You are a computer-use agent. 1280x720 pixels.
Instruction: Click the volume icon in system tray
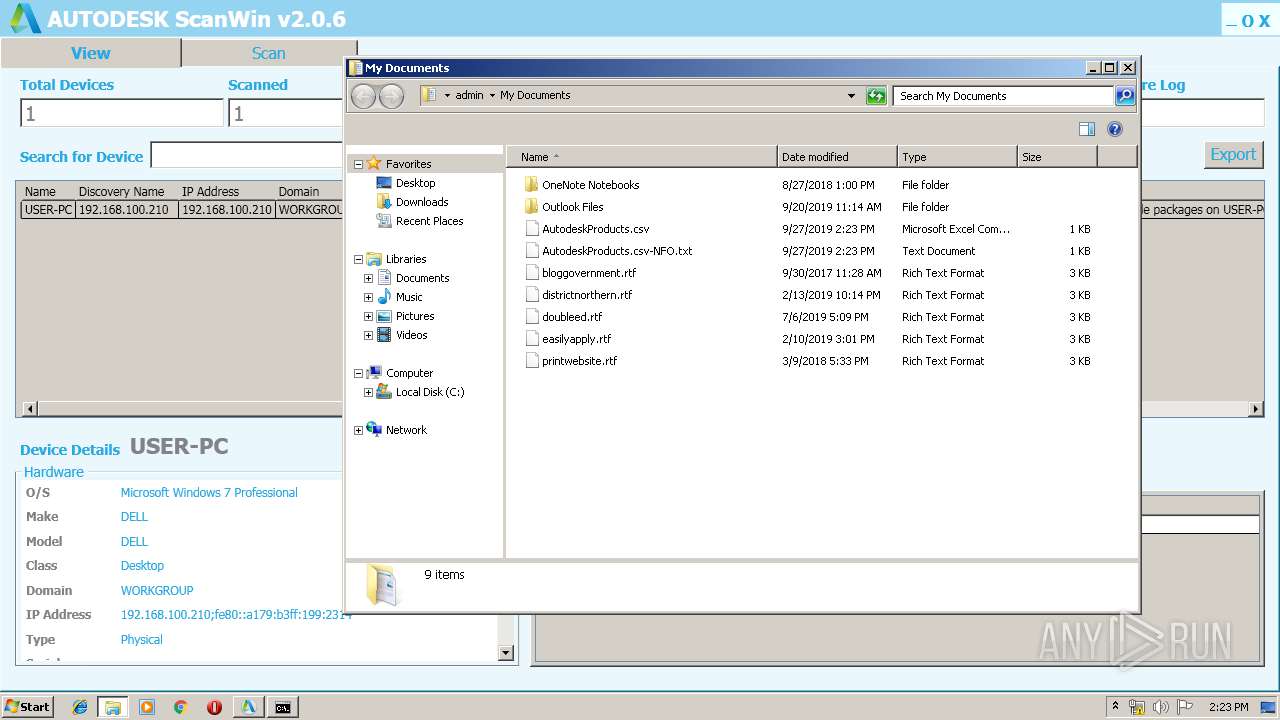coord(1161,707)
